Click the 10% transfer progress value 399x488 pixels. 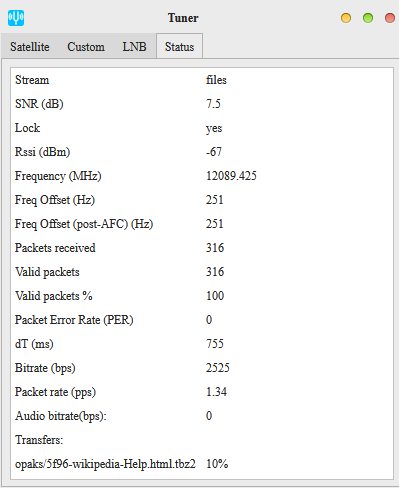[x=217, y=464]
